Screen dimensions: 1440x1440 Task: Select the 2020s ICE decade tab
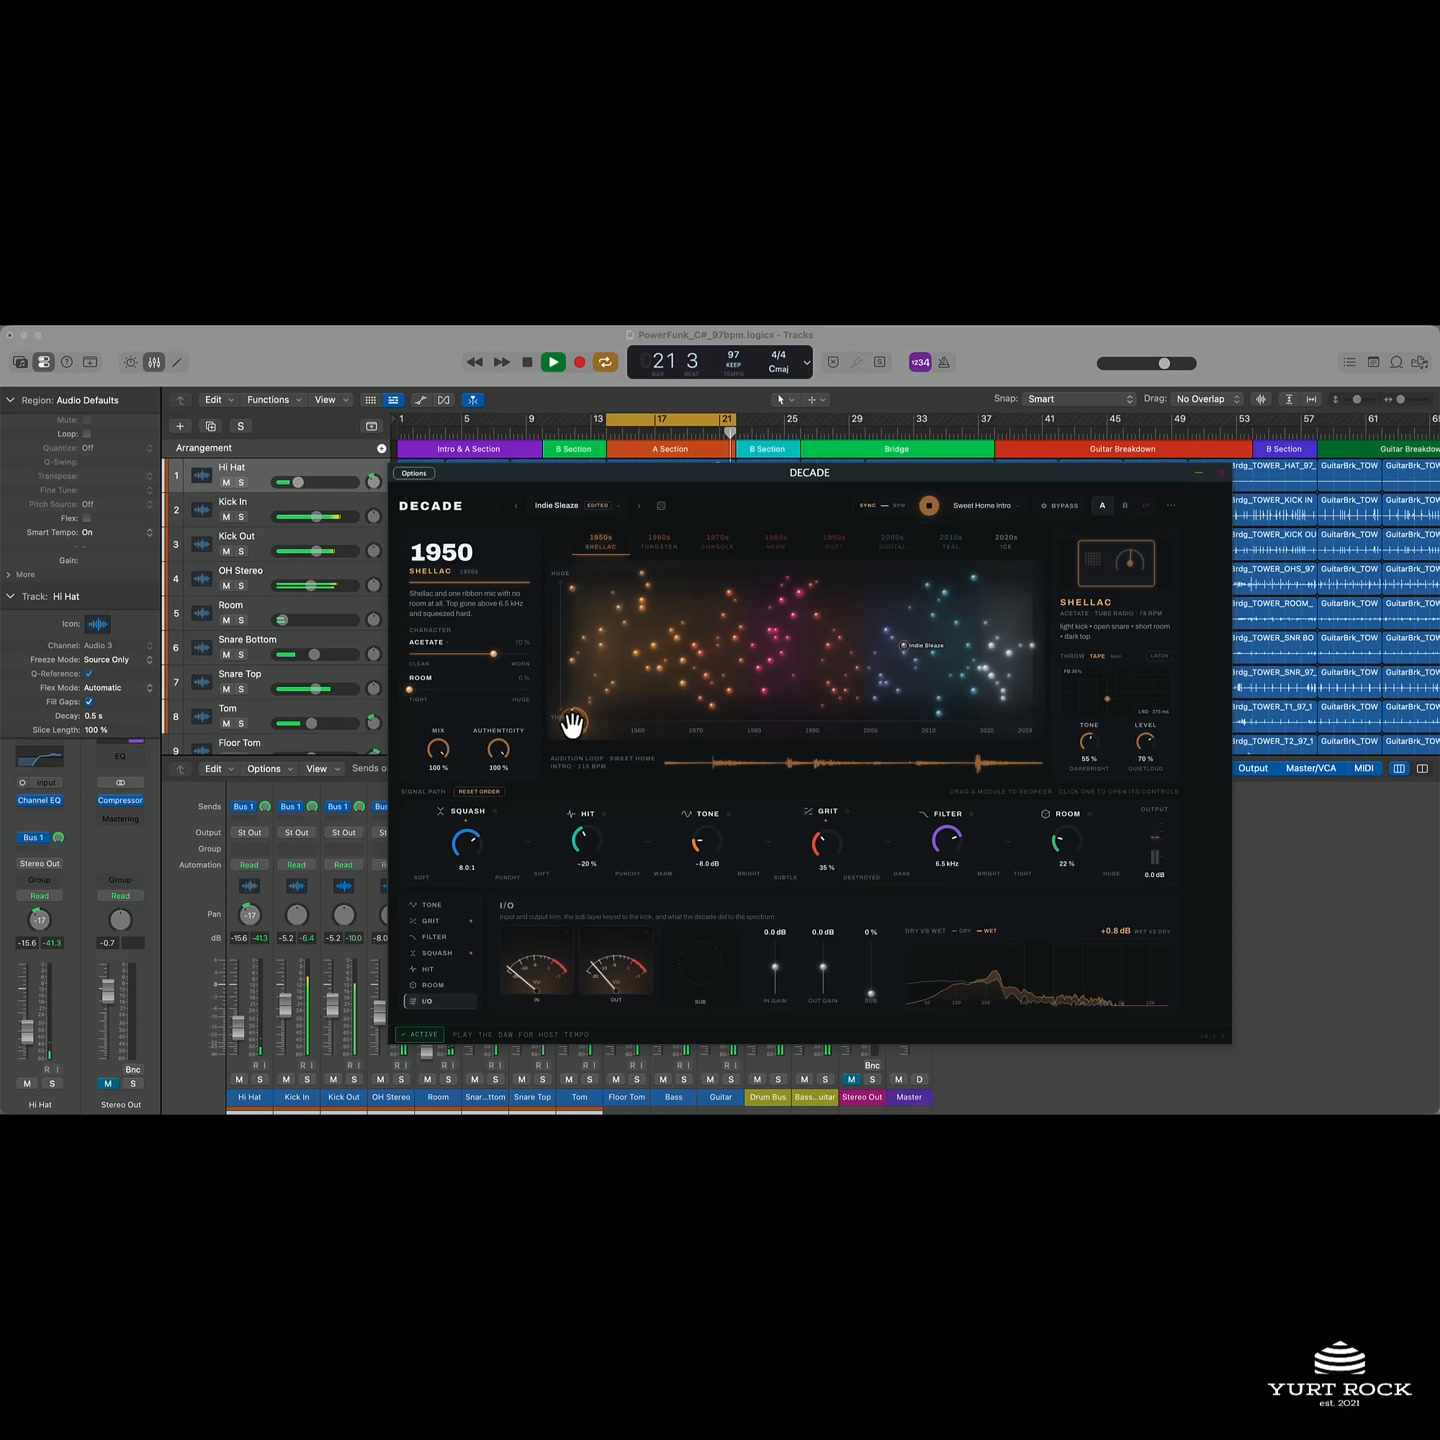1006,541
